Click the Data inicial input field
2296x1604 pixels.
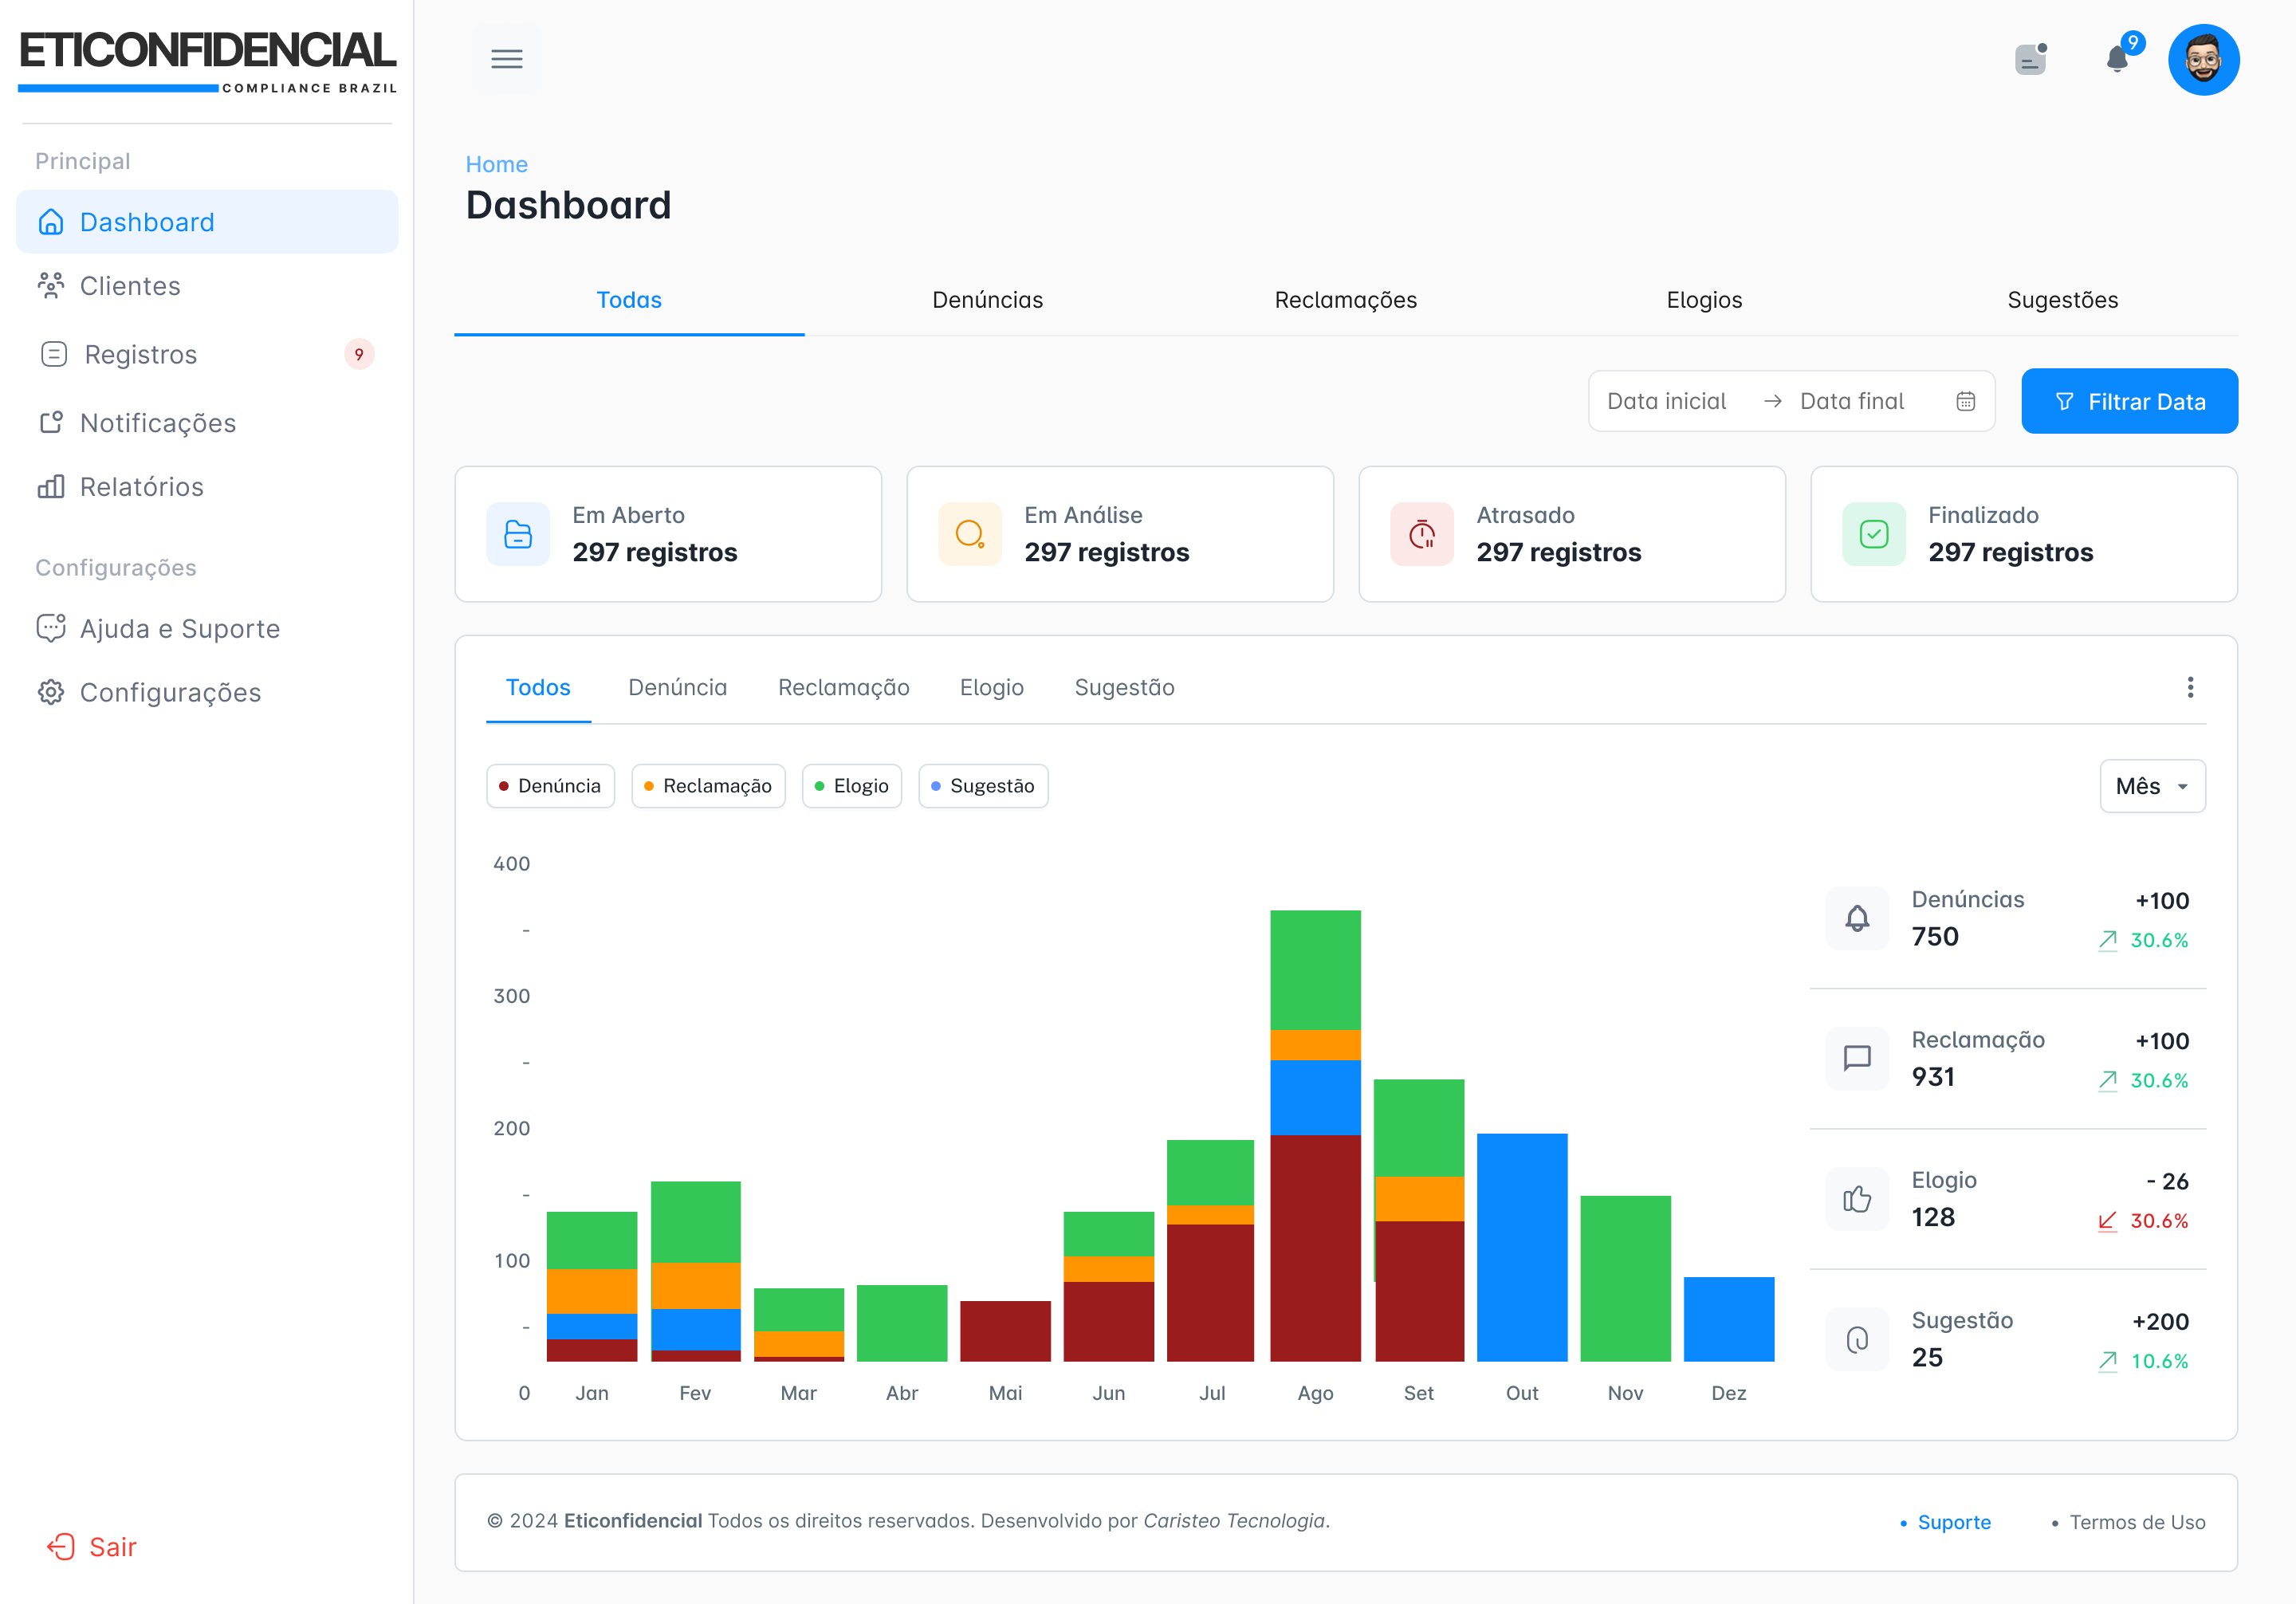pos(1667,401)
